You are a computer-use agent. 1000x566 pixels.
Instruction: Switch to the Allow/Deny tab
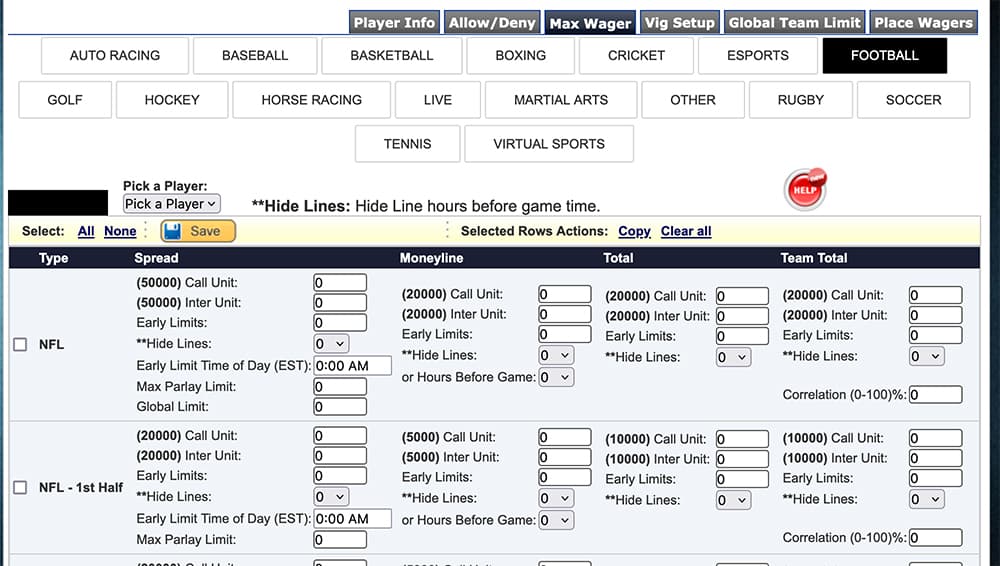tap(492, 23)
